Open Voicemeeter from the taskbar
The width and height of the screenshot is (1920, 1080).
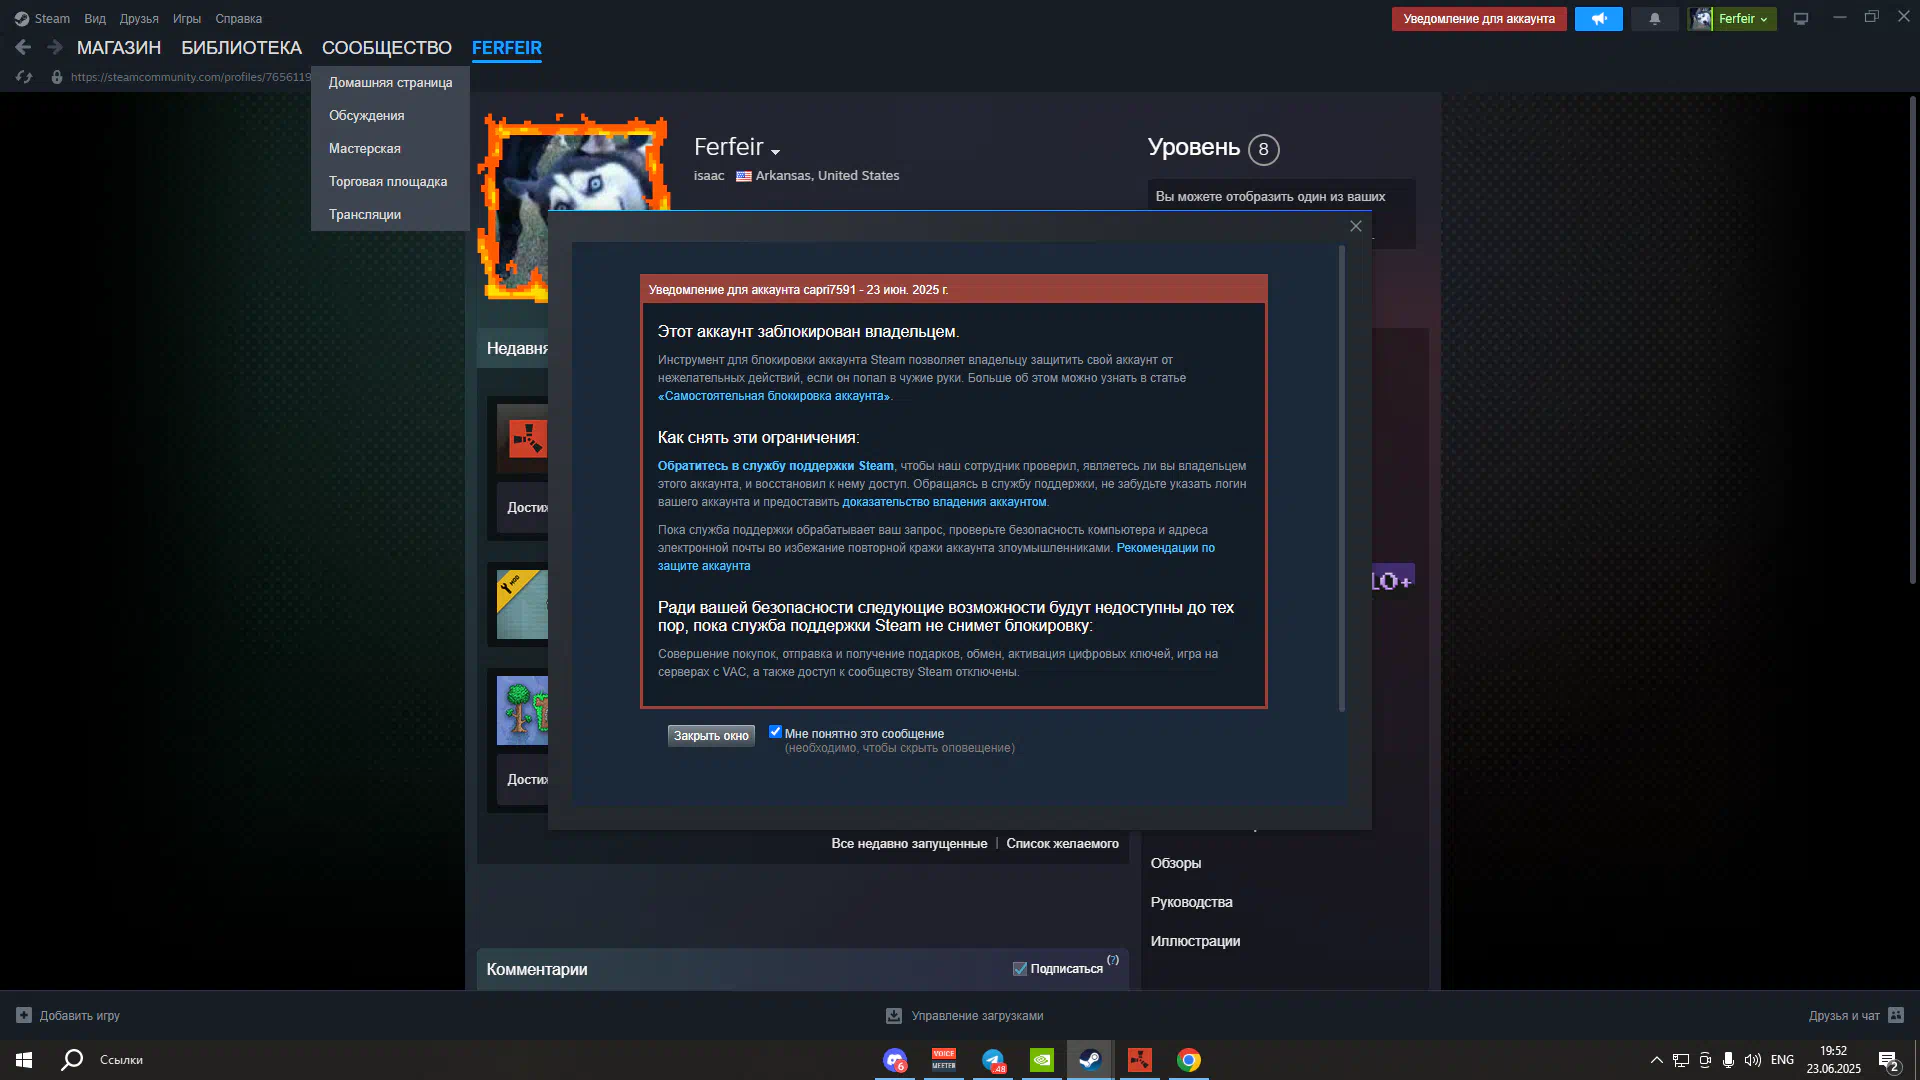tap(944, 1060)
